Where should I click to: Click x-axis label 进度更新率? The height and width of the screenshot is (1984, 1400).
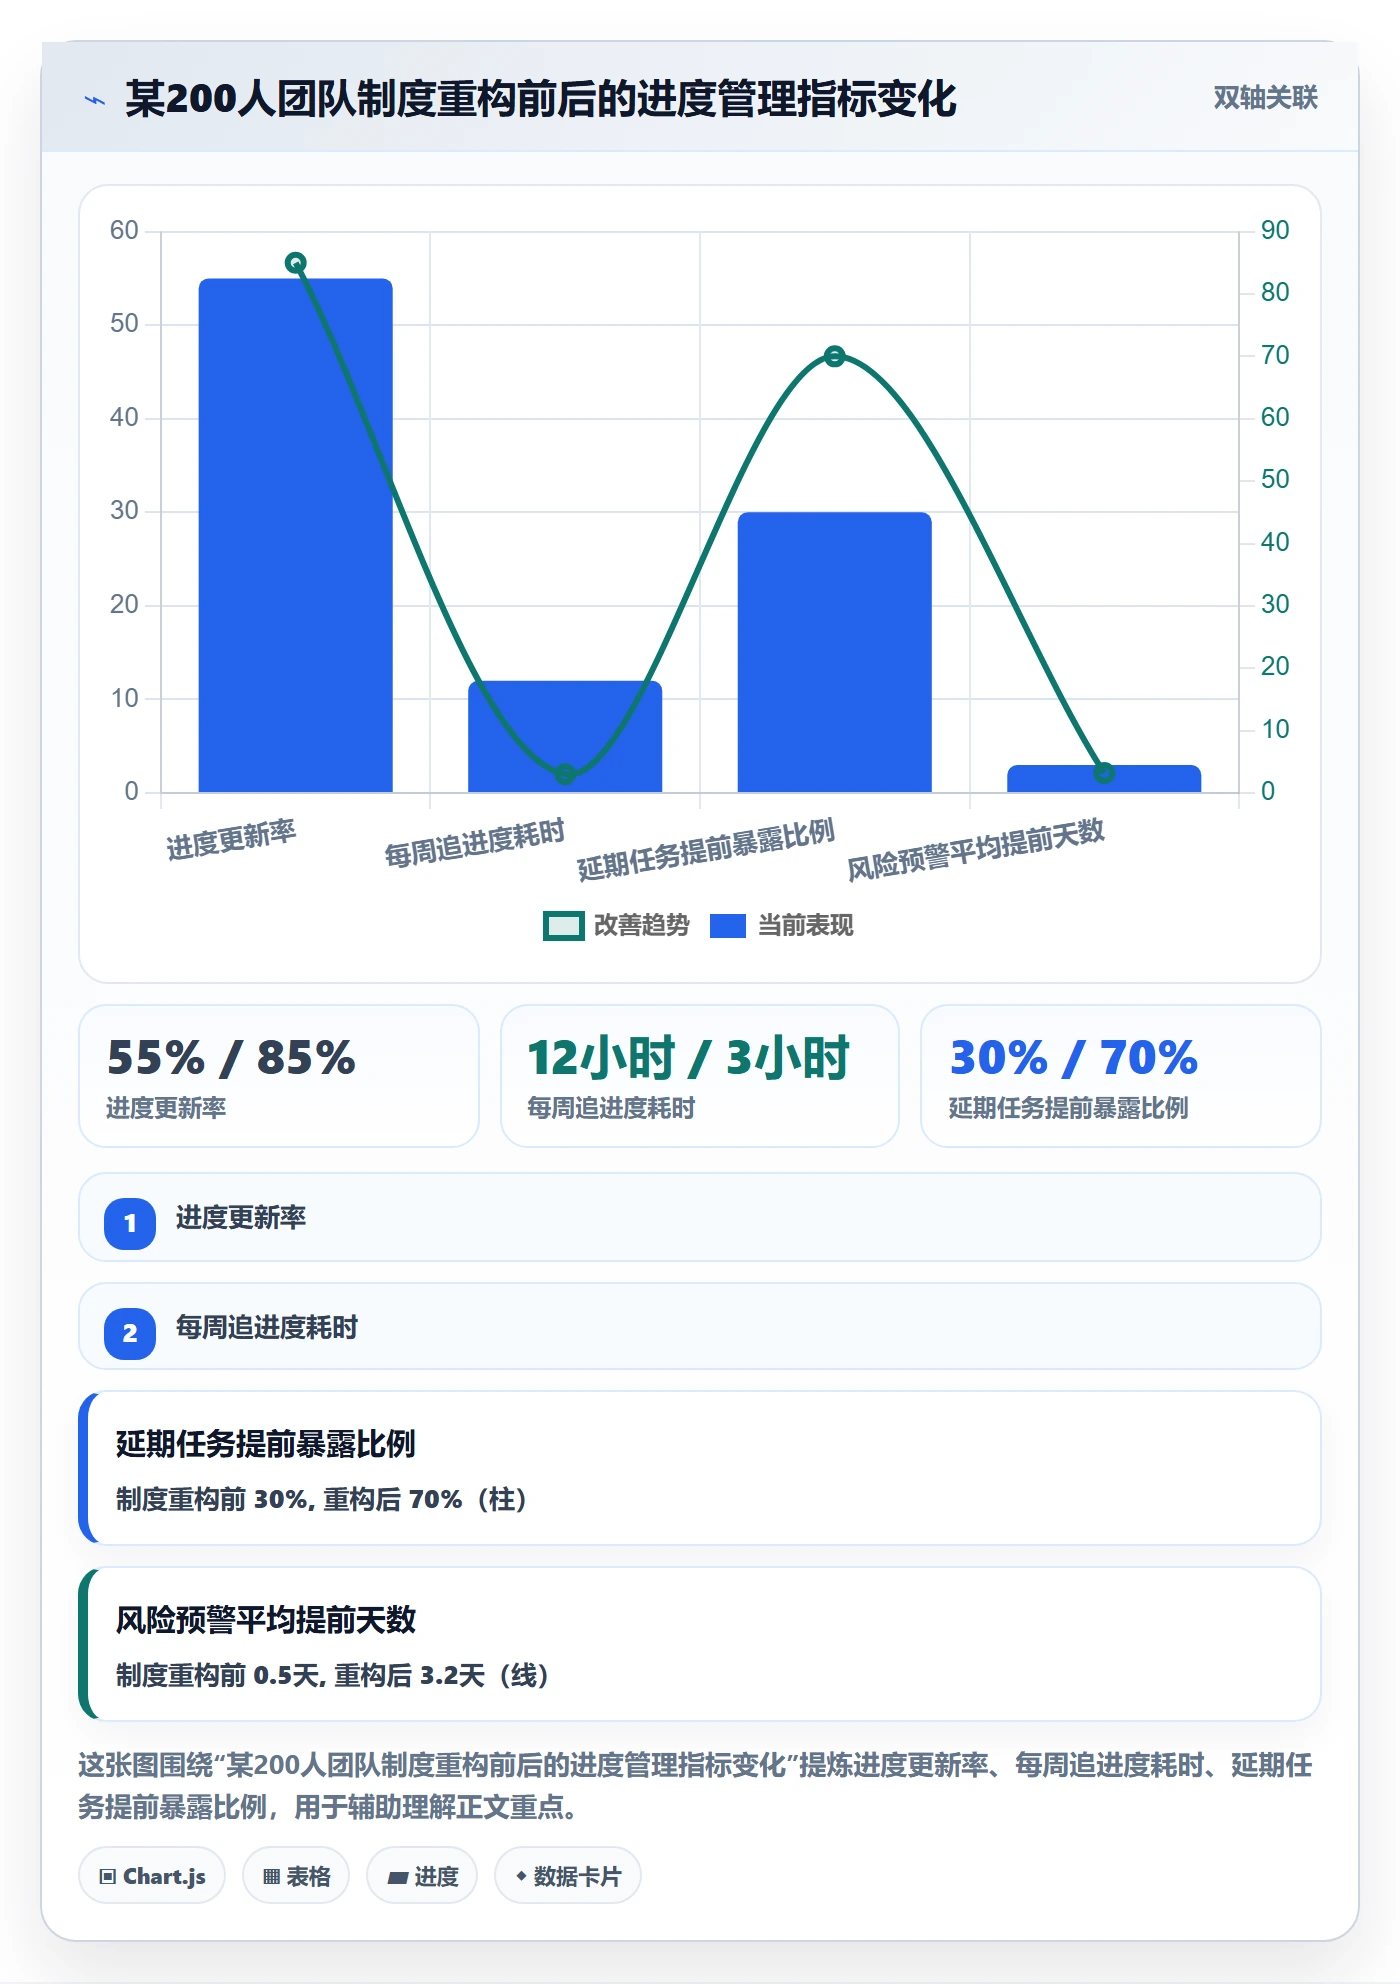[231, 840]
